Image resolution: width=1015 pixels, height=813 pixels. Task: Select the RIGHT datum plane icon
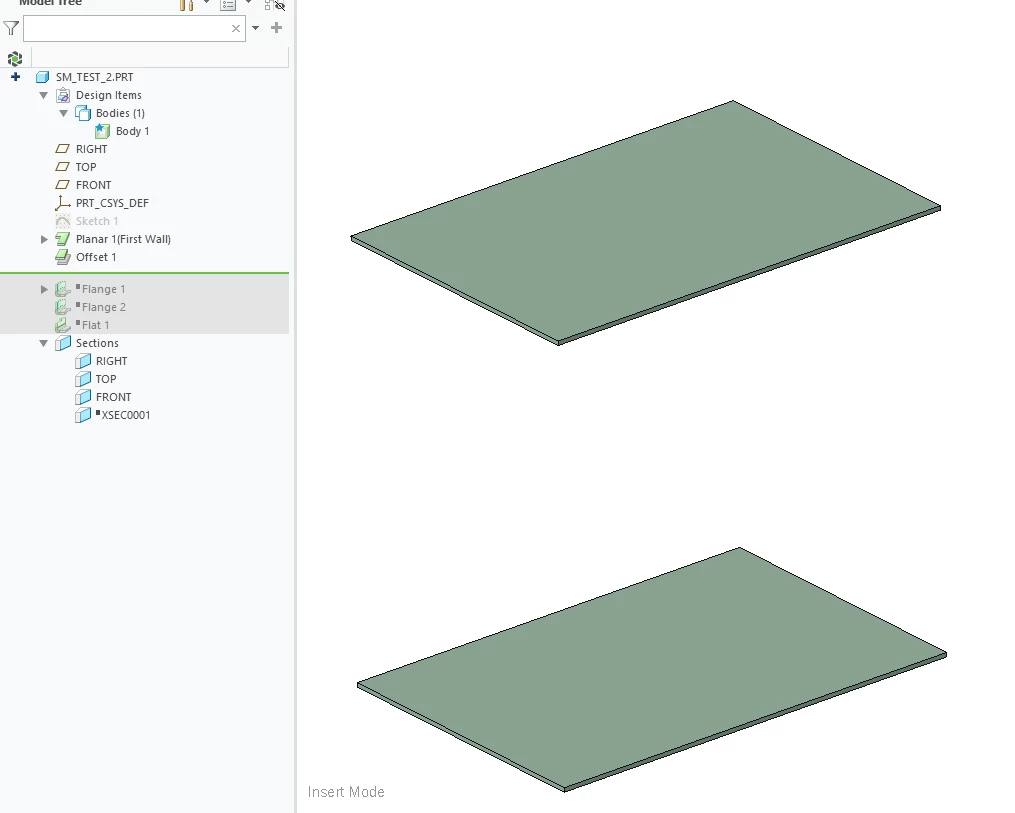pyautogui.click(x=63, y=149)
